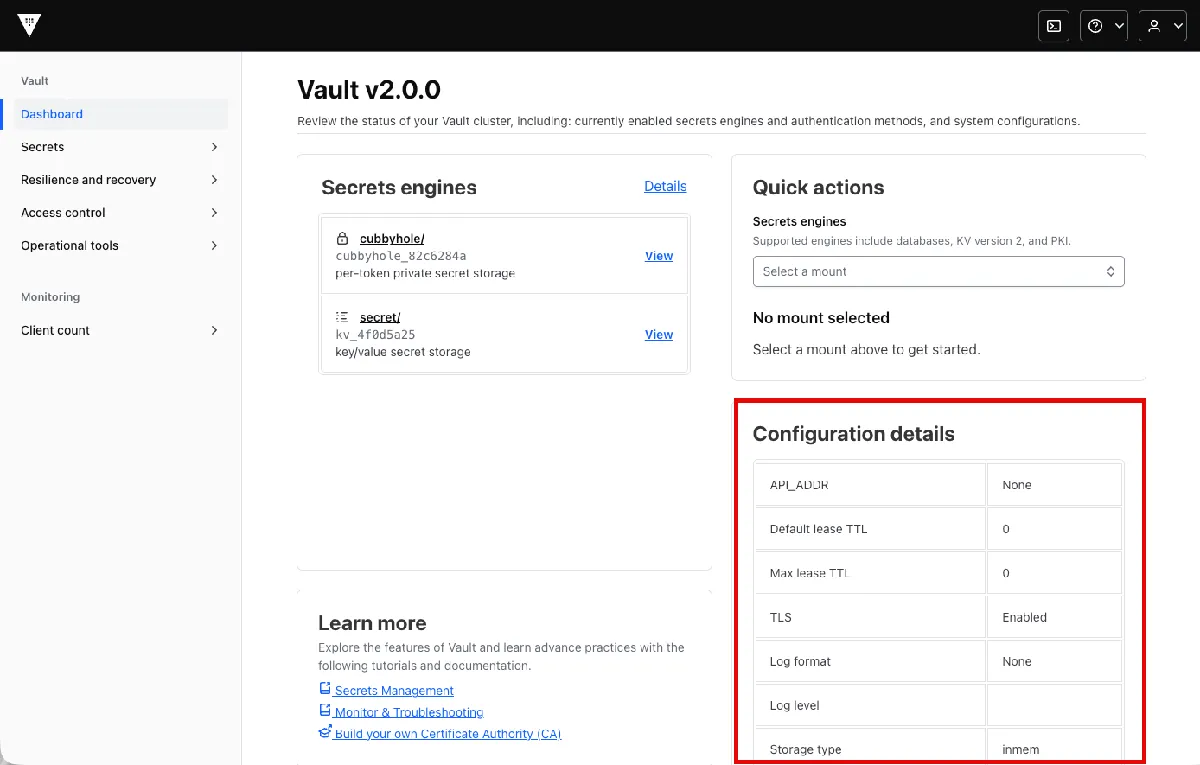Open Build your own Certificate Authority link
Image resolution: width=1200 pixels, height=765 pixels.
(448, 733)
